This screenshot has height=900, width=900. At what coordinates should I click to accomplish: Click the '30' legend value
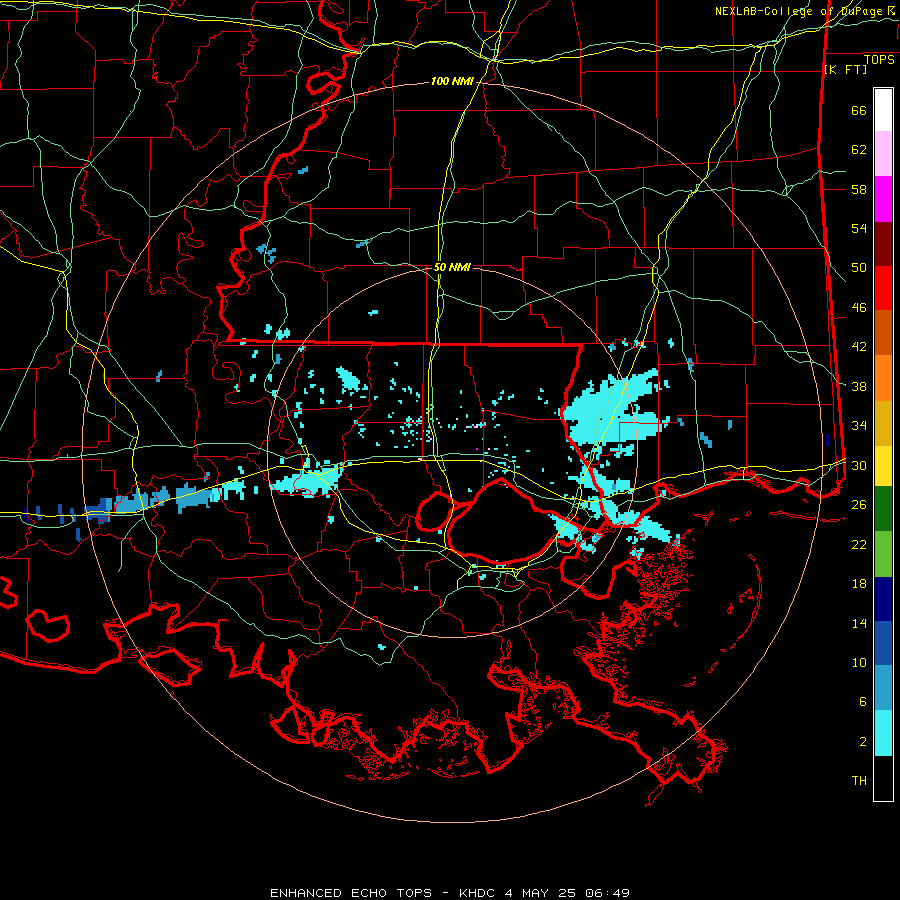859,465
